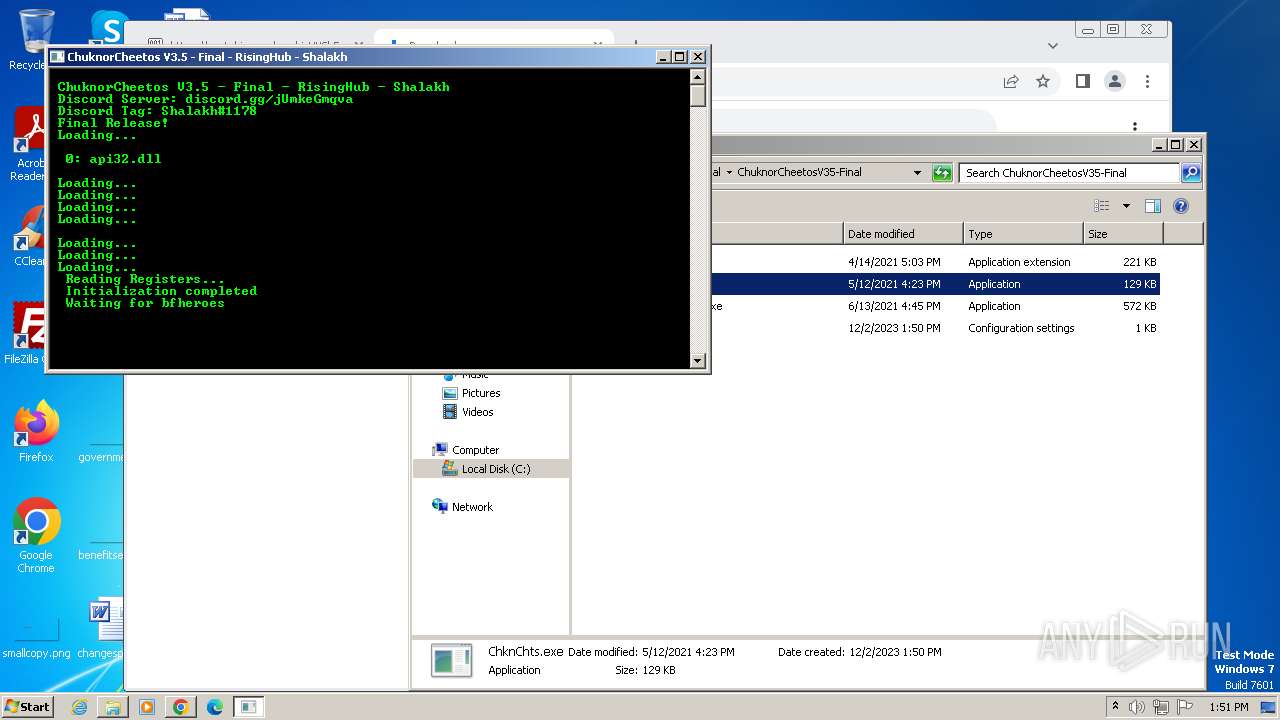Select the Application row sized 129 KB

point(935,284)
